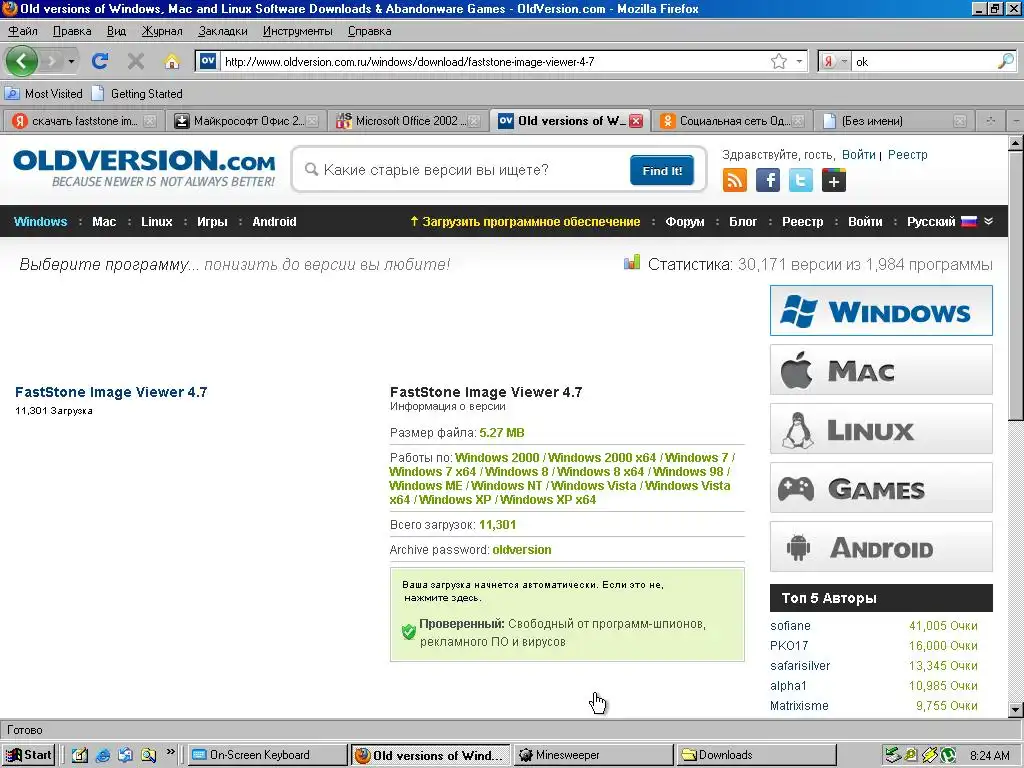Open the address bar history dropdown arrow
The height and width of the screenshot is (768, 1024).
click(799, 61)
